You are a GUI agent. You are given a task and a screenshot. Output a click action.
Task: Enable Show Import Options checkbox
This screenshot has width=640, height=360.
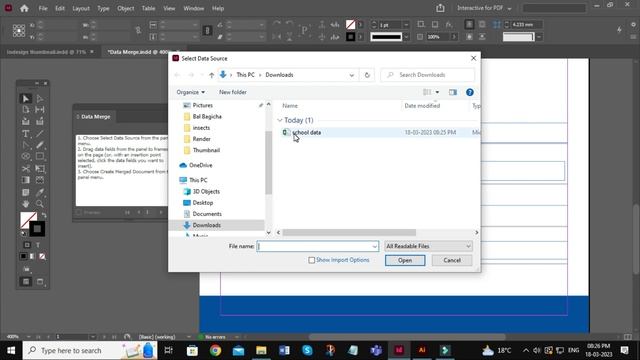311,260
